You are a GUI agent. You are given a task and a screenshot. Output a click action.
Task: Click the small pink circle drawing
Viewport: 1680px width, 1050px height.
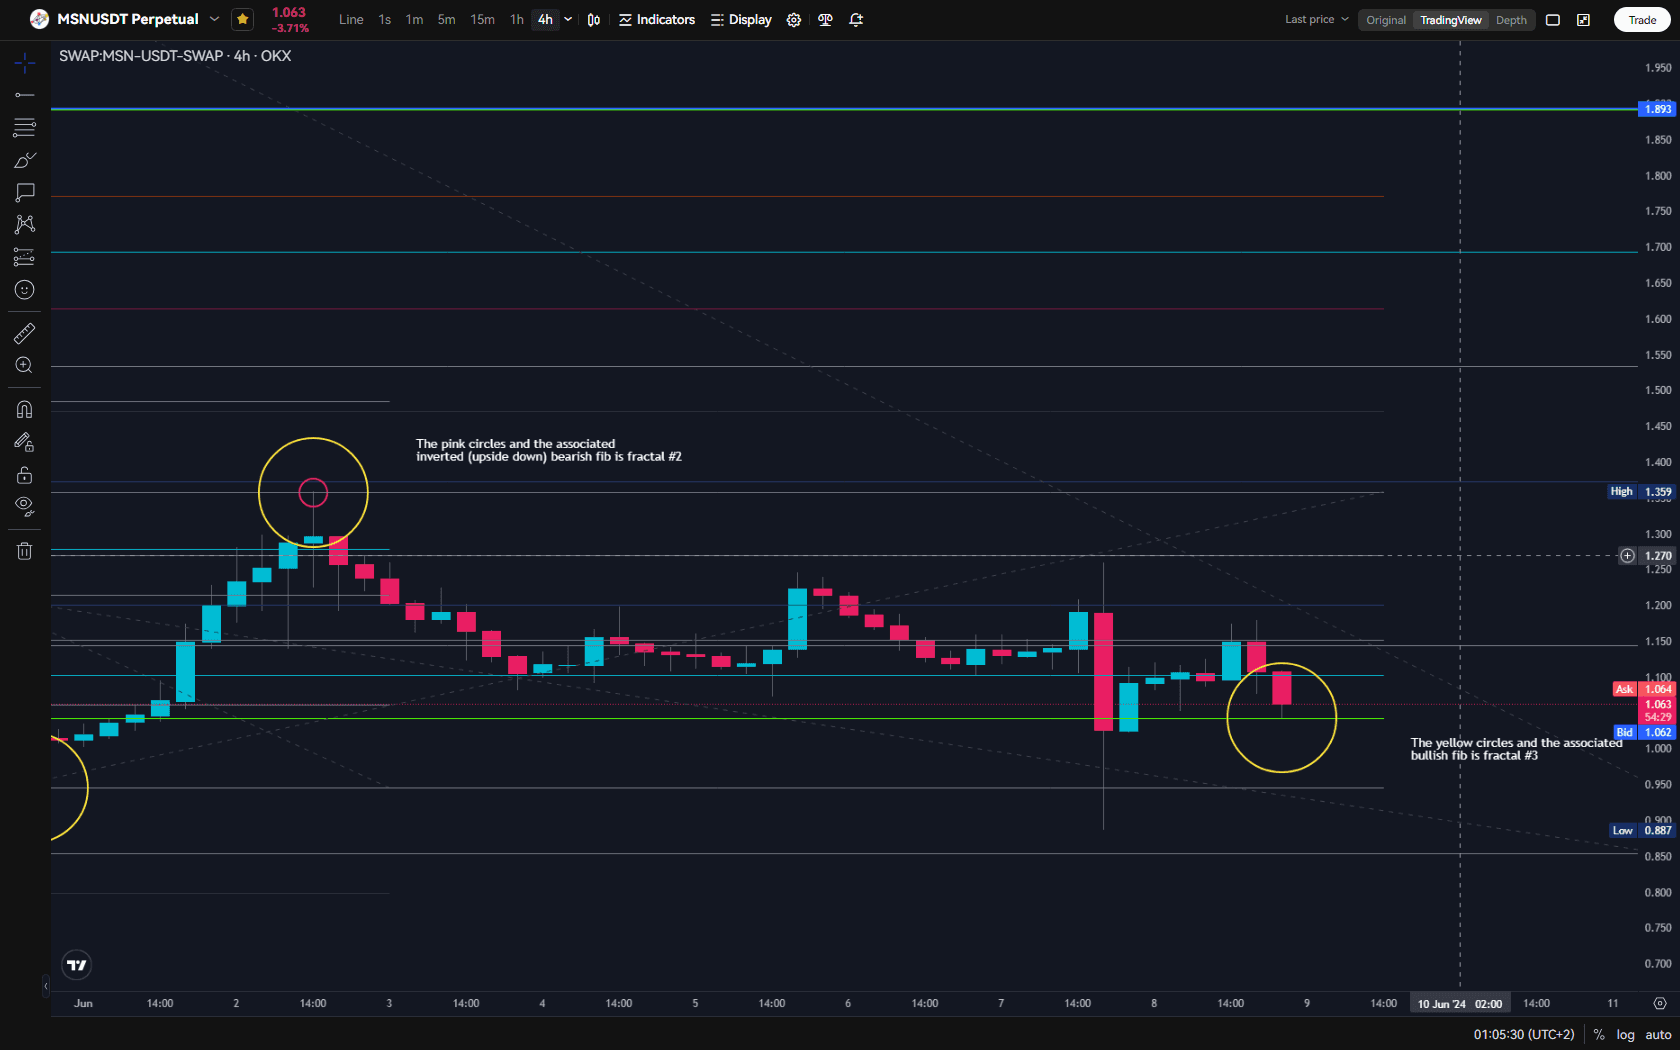click(313, 492)
